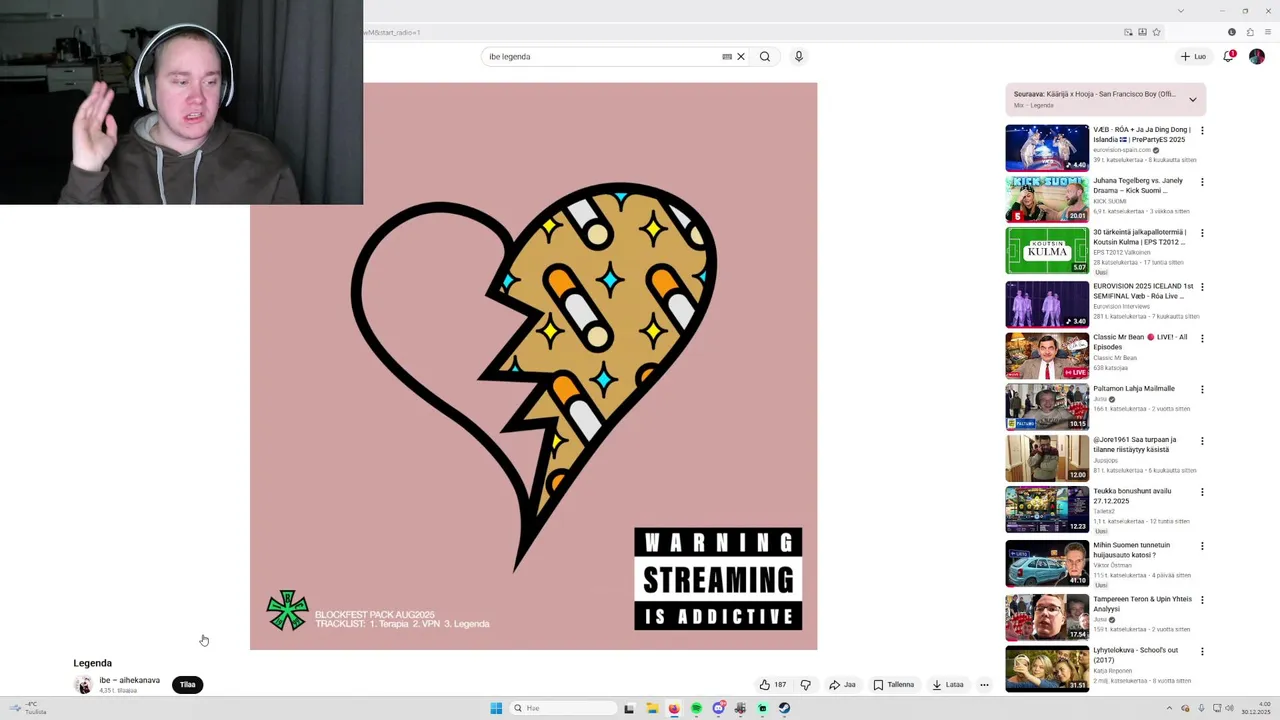This screenshot has width=1280, height=720.
Task: Open the clock and date in taskbar
Action: click(x=1255, y=708)
